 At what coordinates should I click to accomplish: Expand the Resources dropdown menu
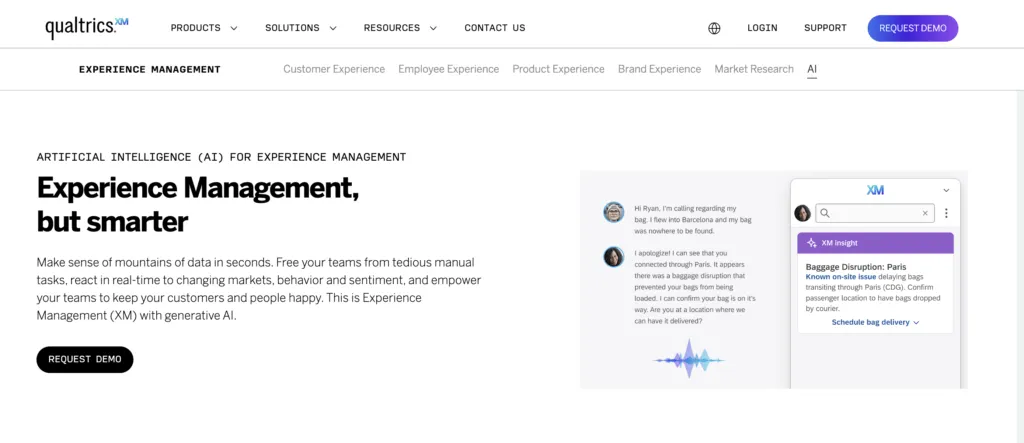(x=400, y=28)
